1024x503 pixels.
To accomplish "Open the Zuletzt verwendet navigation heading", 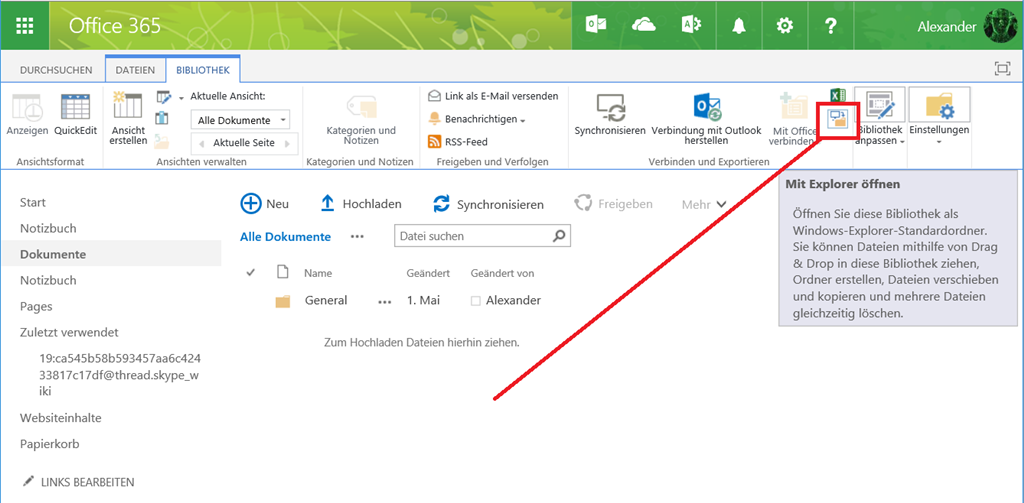I will [x=69, y=333].
